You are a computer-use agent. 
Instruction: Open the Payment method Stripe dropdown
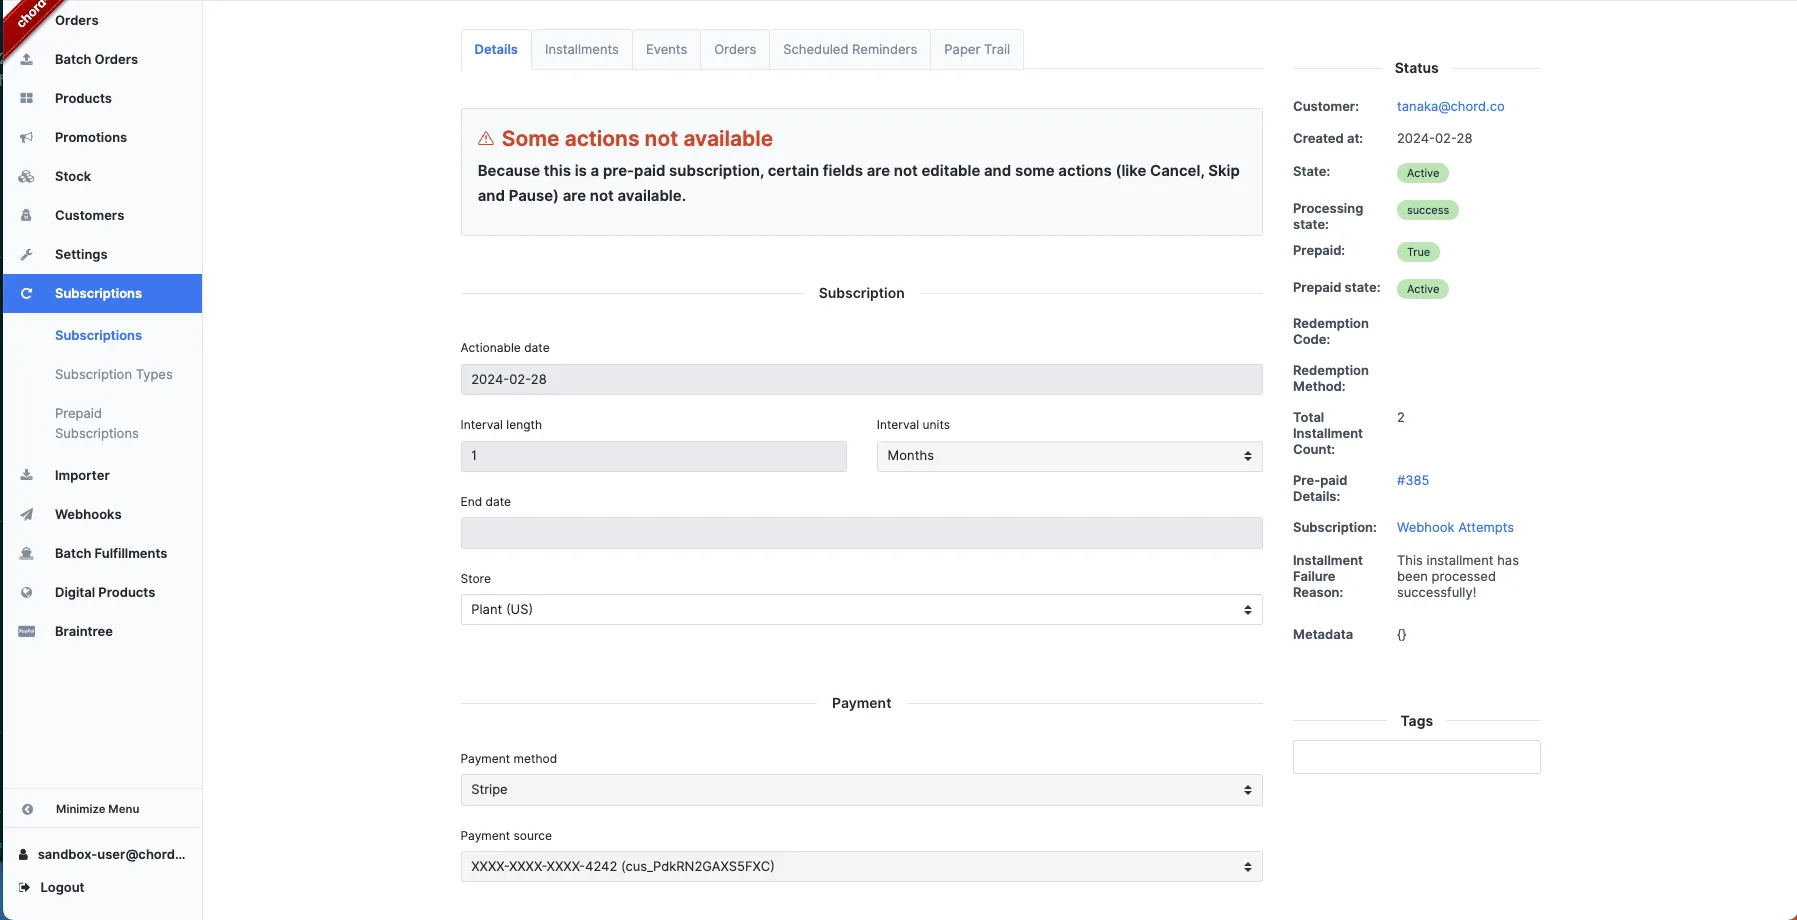(x=861, y=790)
